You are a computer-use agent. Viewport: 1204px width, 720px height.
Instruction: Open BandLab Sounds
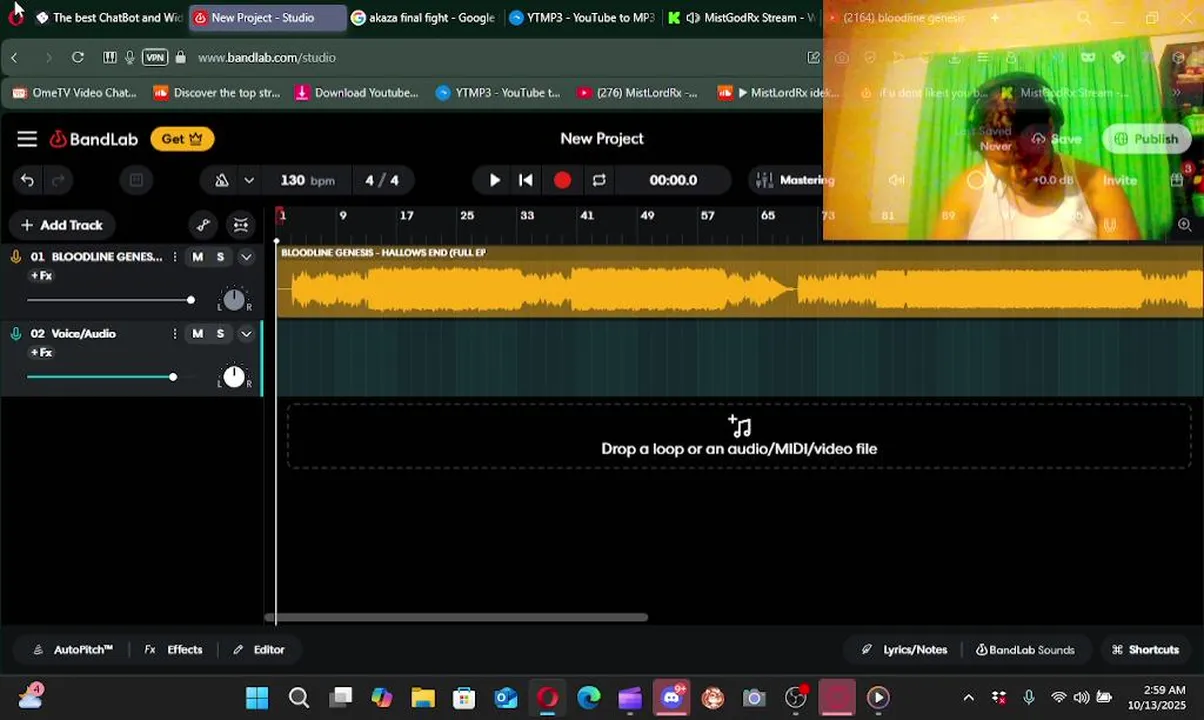tap(1025, 650)
